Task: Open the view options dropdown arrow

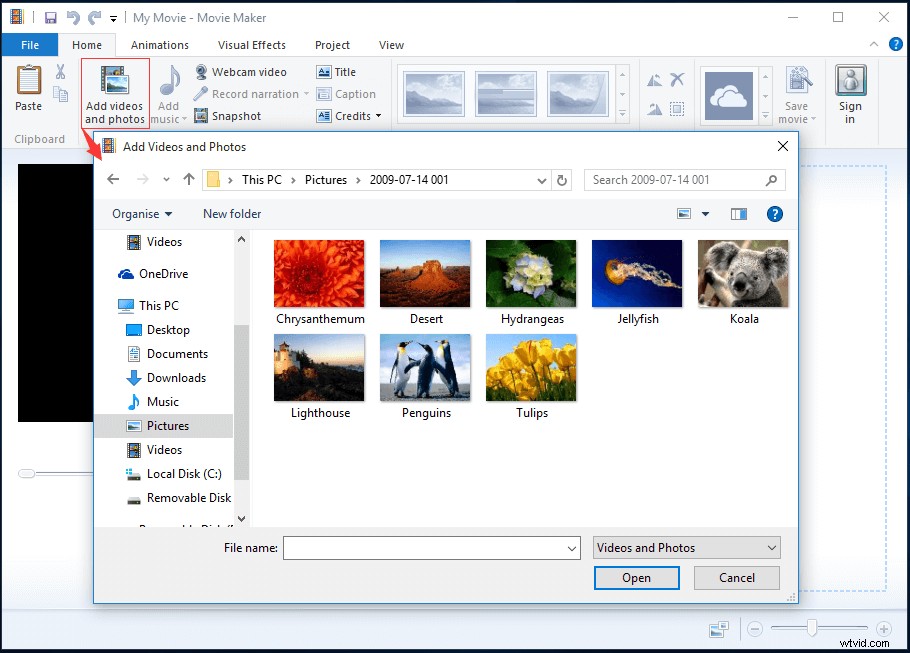Action: (704, 213)
